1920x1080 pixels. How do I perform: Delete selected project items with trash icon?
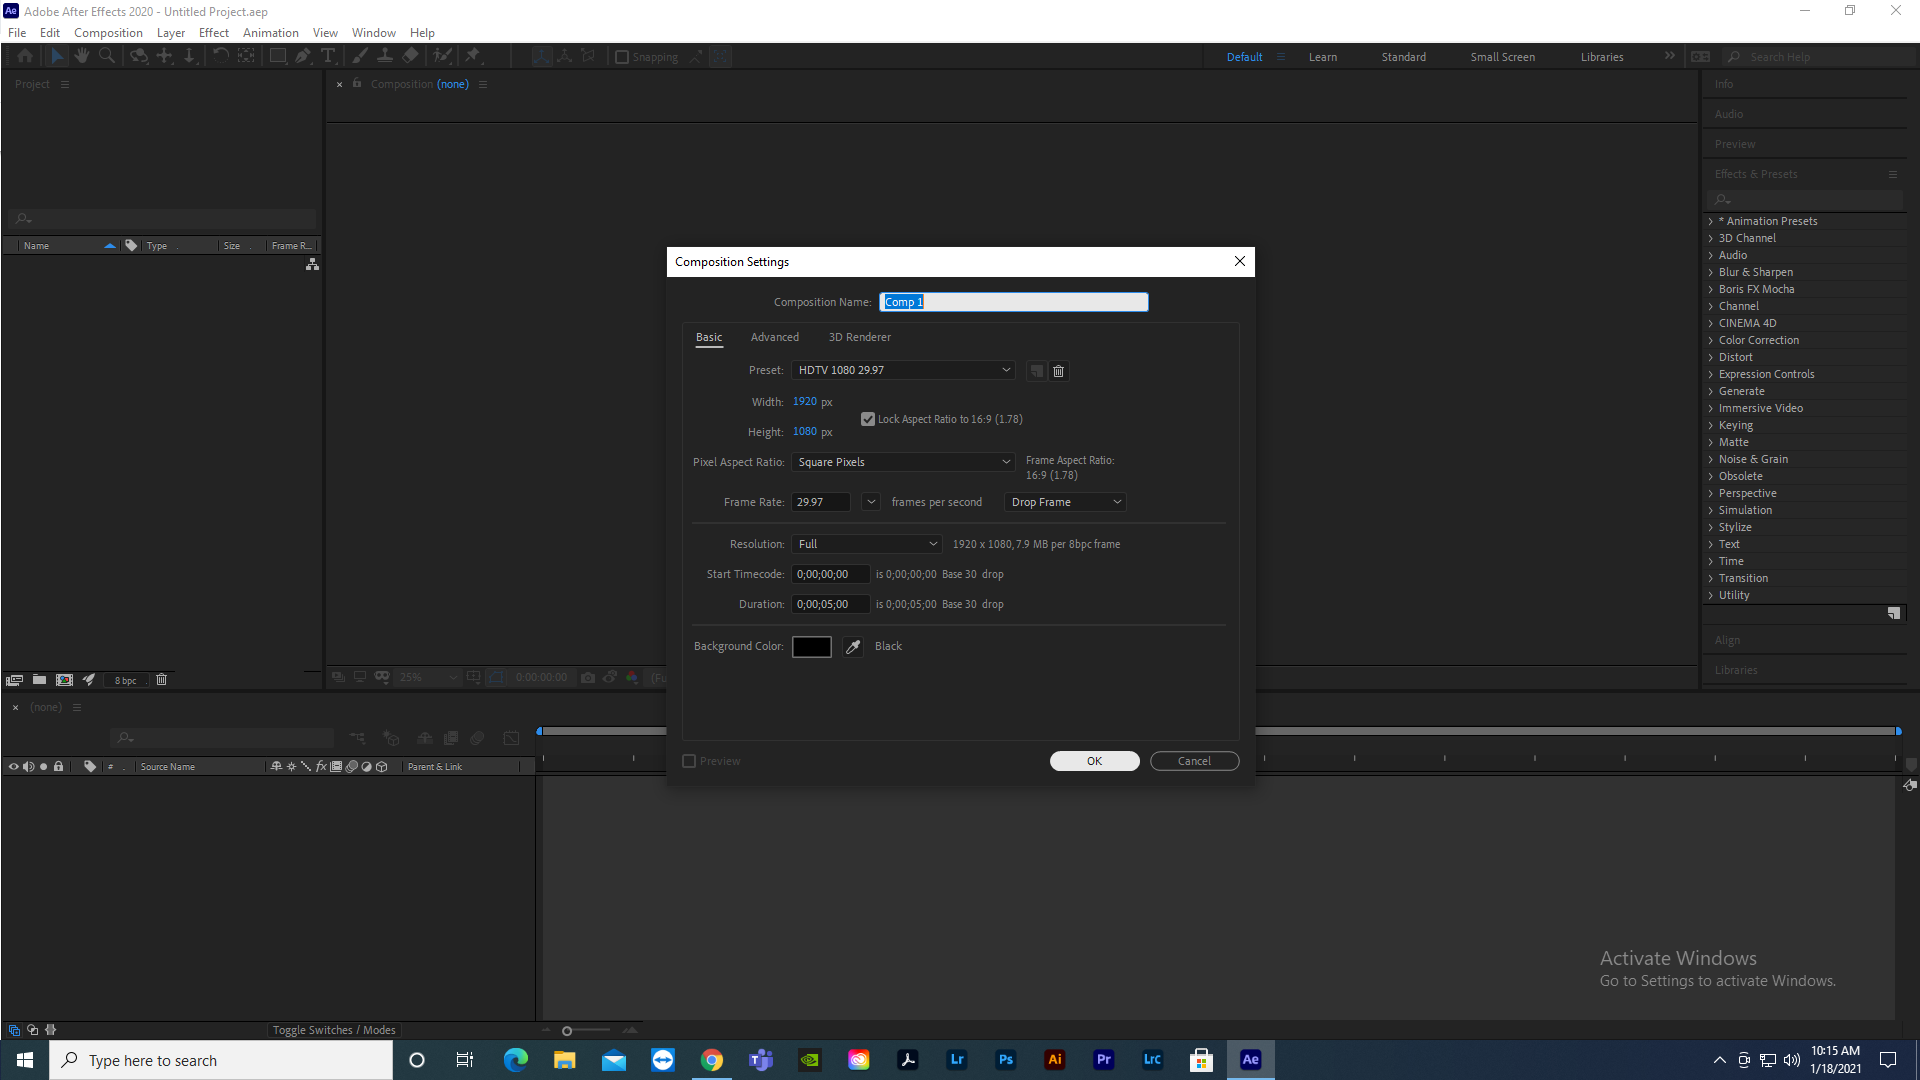coord(161,680)
